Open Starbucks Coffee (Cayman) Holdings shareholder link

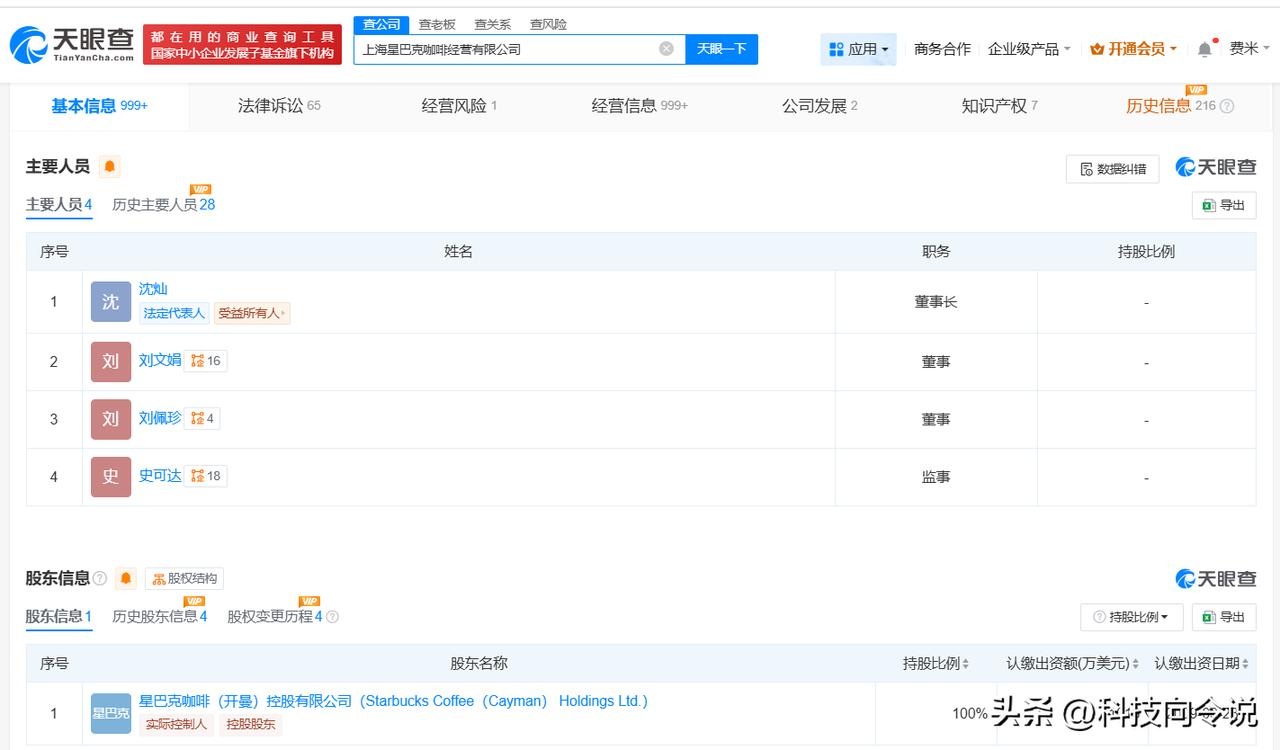(x=393, y=701)
